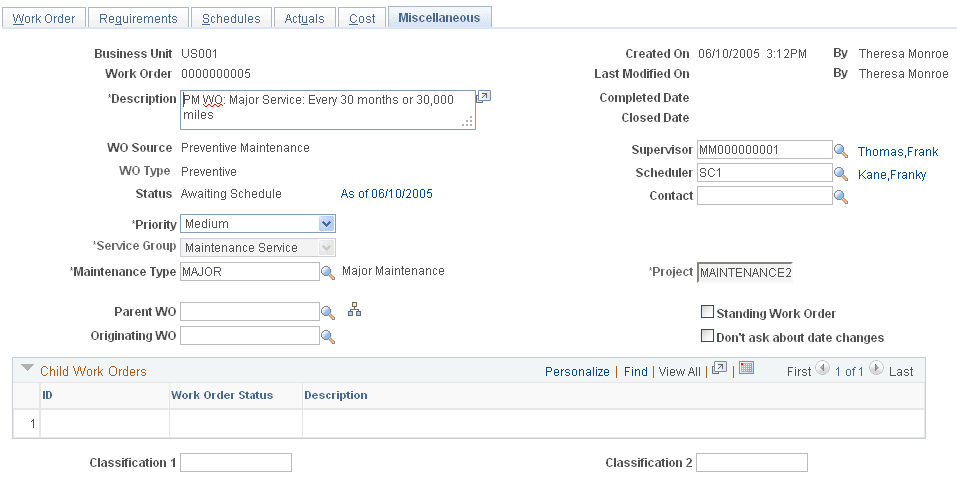Viewport: 957px width, 489px height.
Task: Switch to the Schedules tab
Action: (231, 18)
